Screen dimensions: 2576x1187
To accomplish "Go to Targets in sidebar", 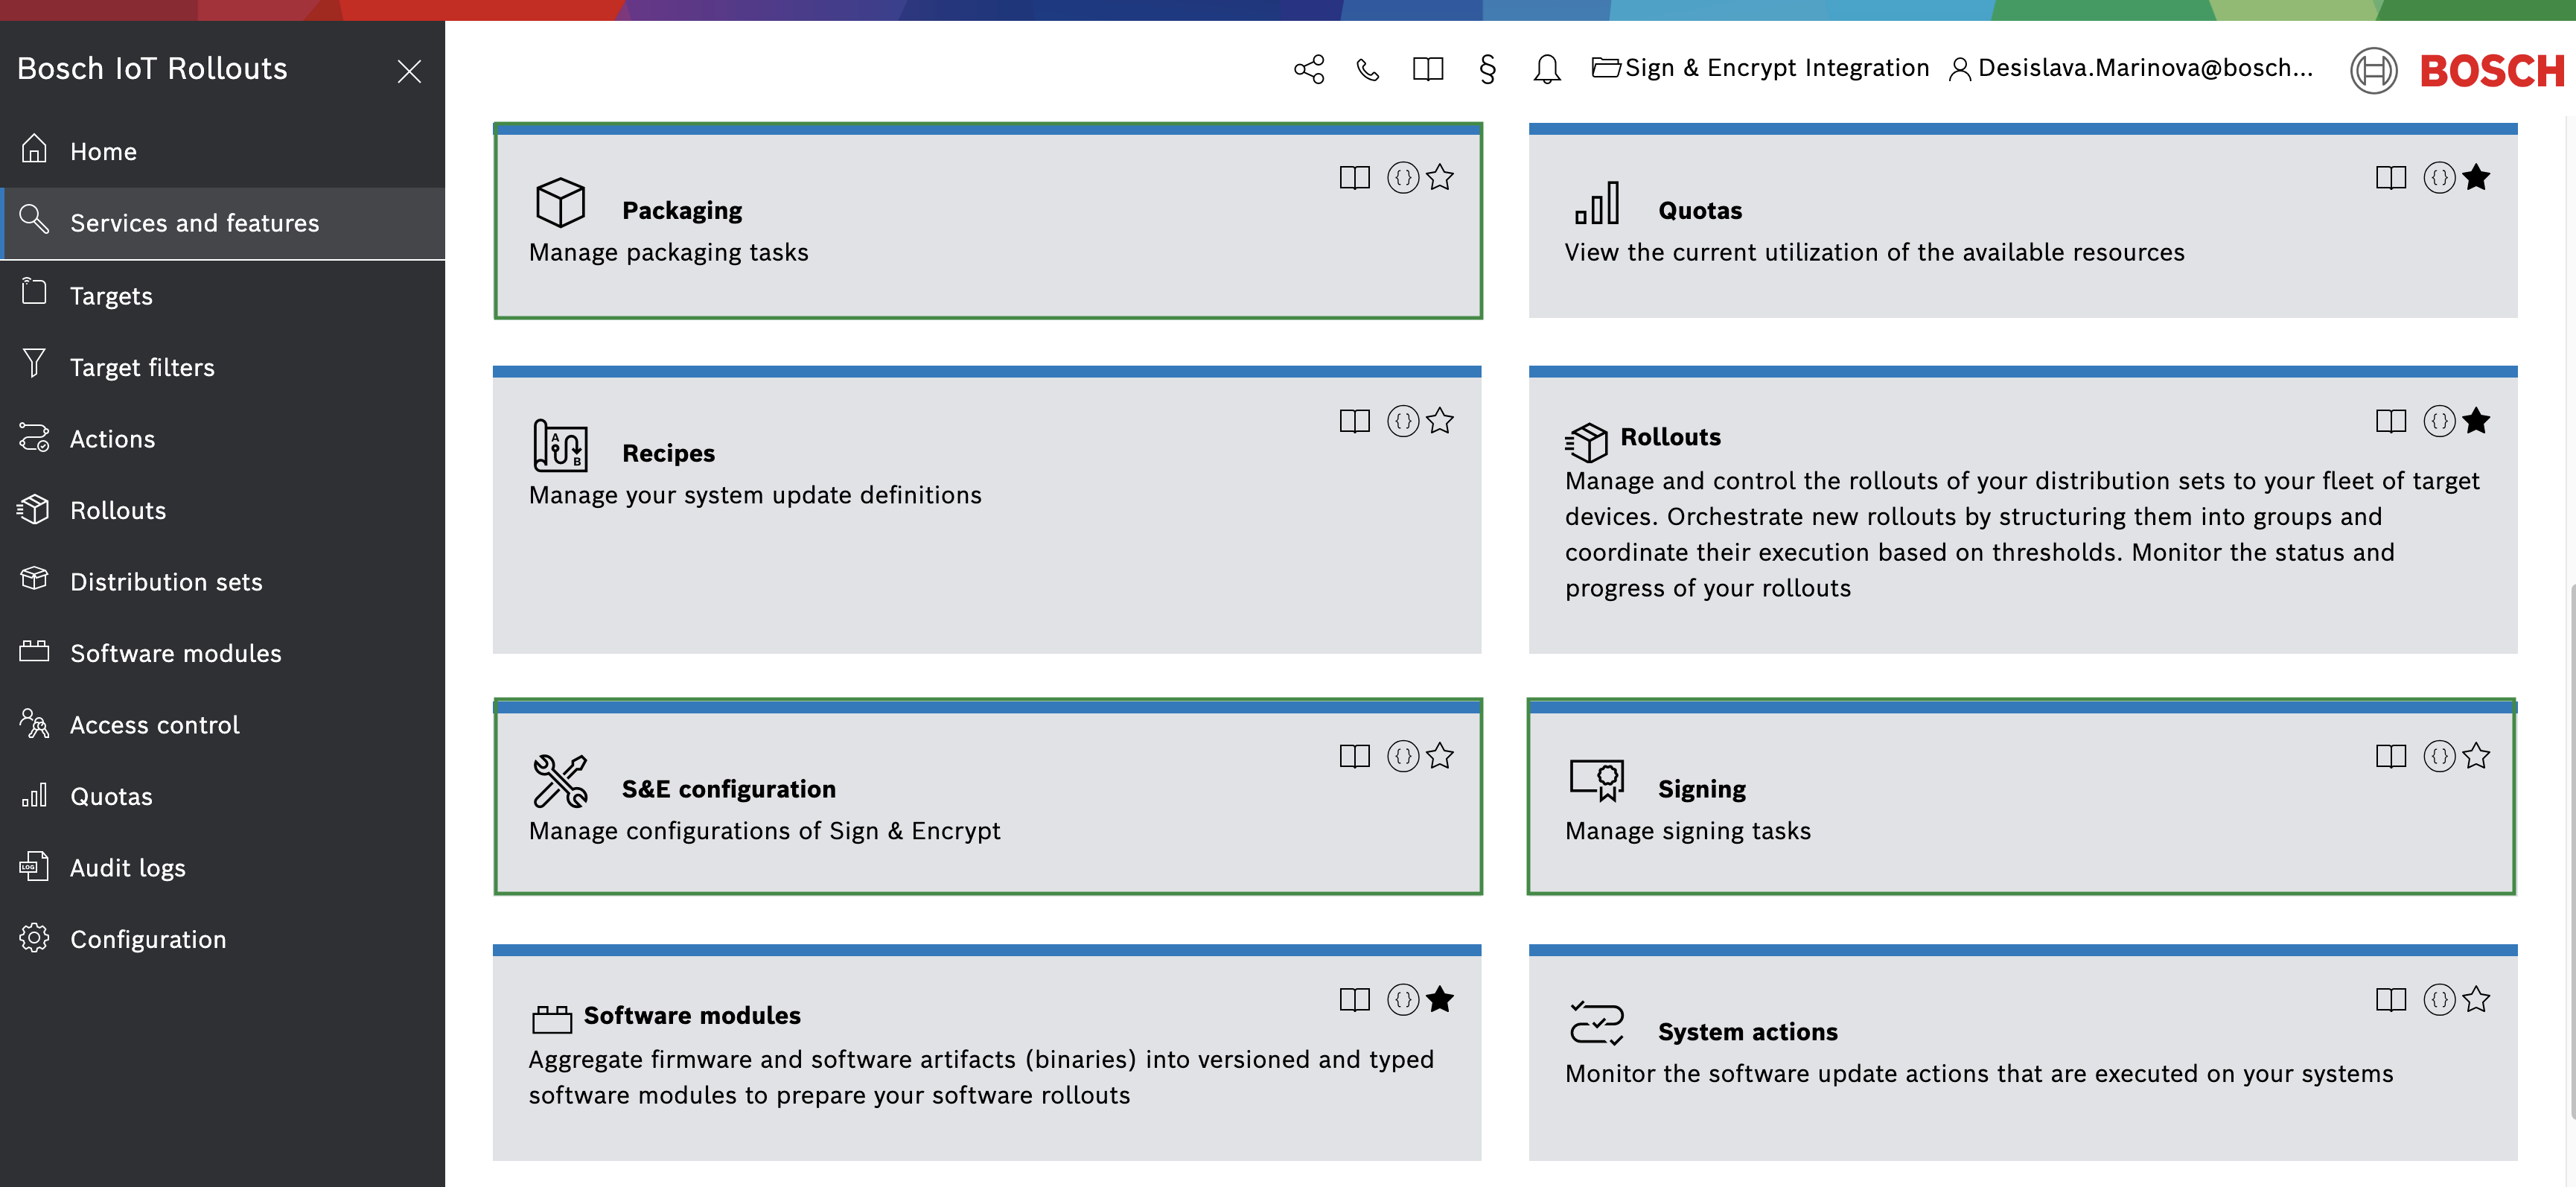I will [222, 295].
